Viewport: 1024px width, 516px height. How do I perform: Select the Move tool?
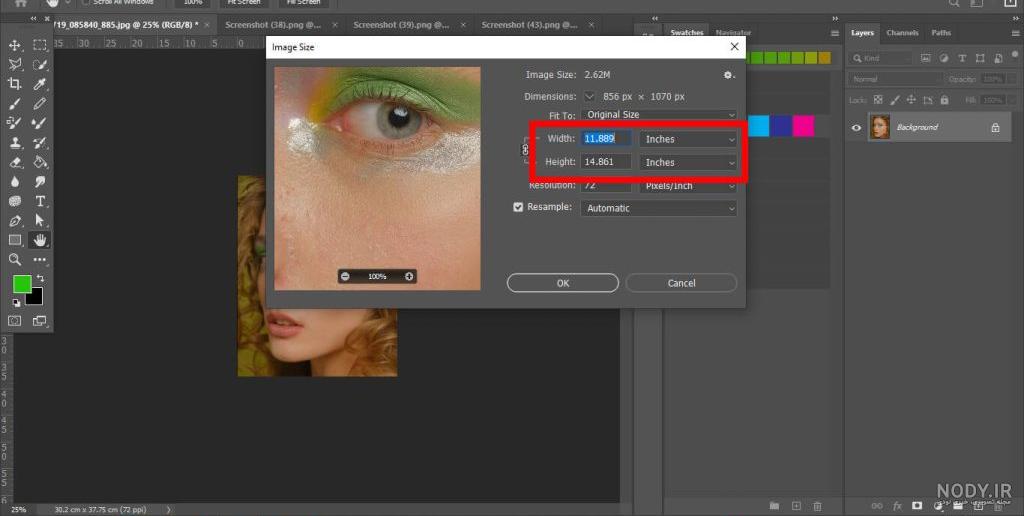click(14, 45)
